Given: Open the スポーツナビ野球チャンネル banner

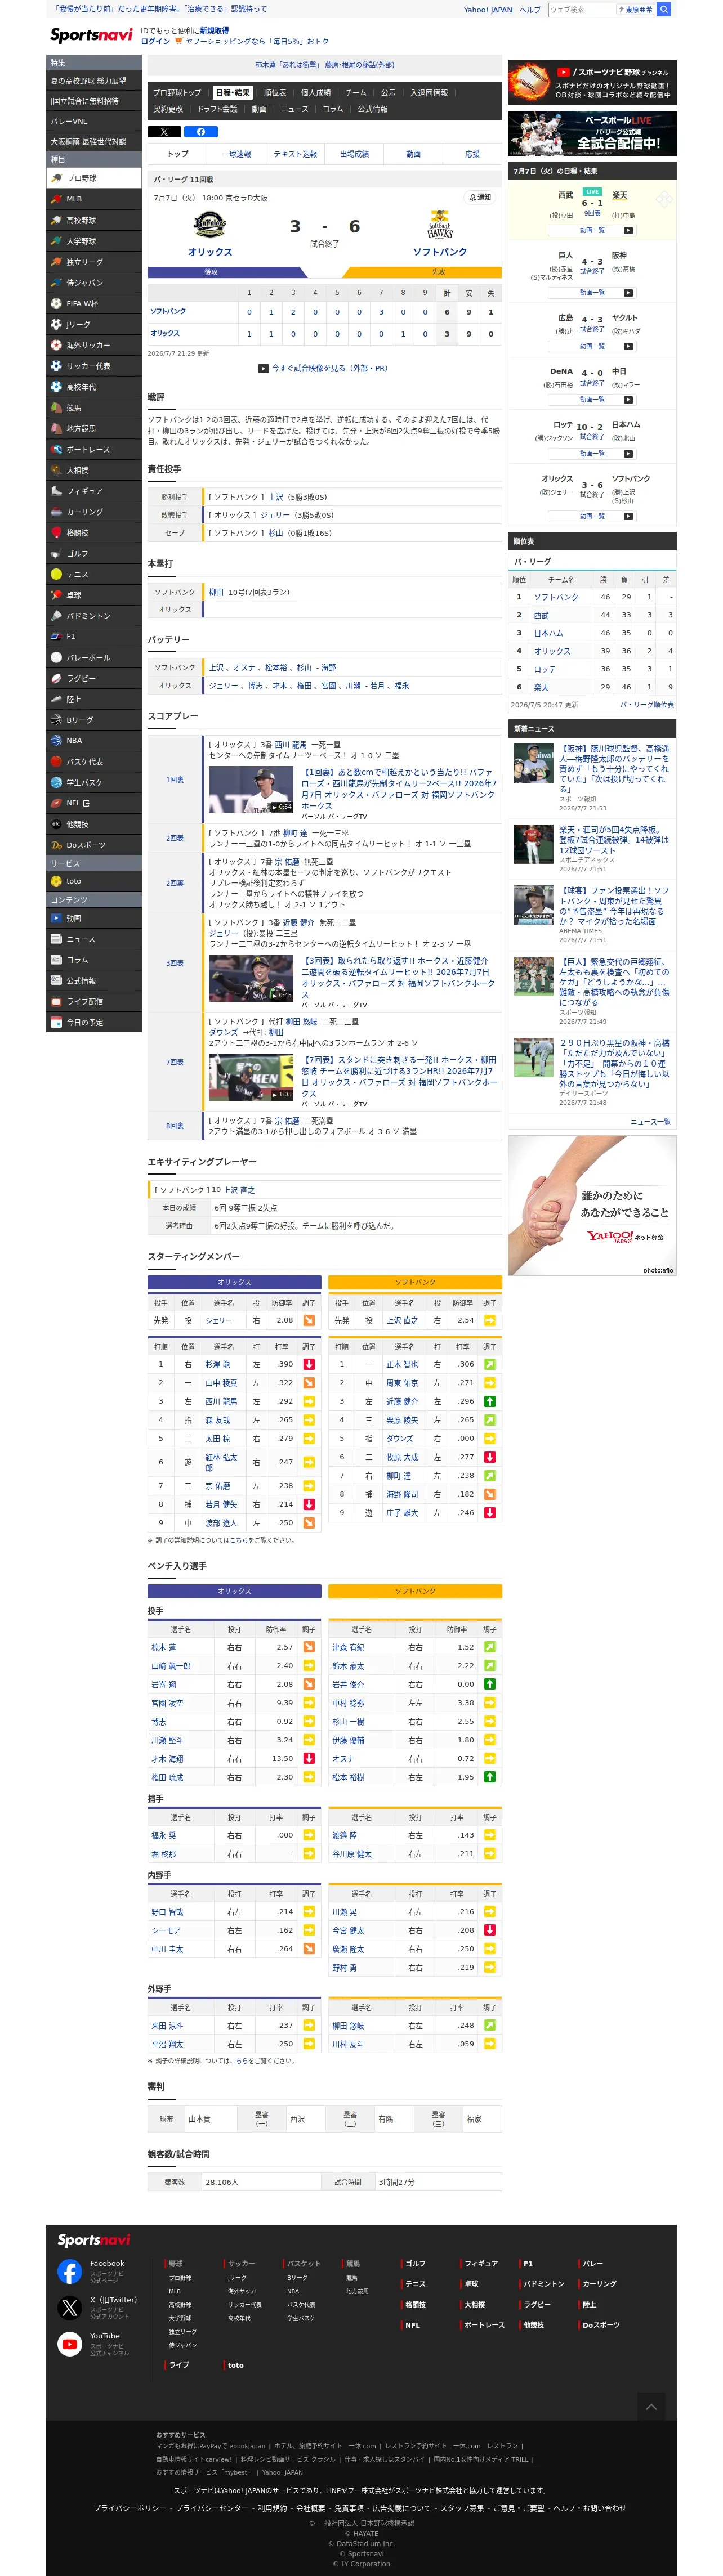Looking at the screenshot, I should point(592,82).
